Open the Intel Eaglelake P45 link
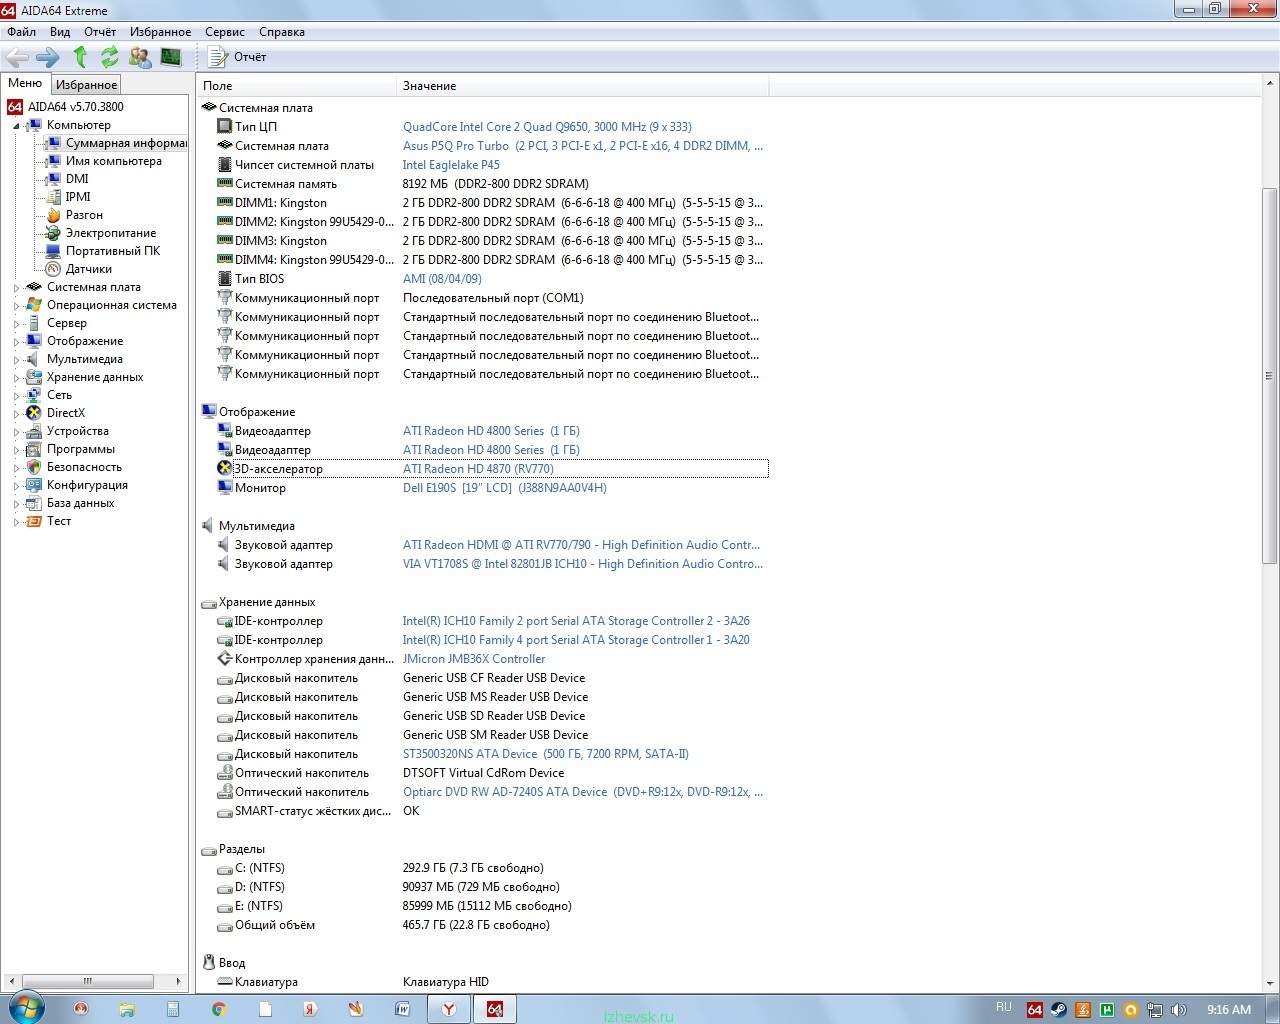 pyautogui.click(x=451, y=165)
